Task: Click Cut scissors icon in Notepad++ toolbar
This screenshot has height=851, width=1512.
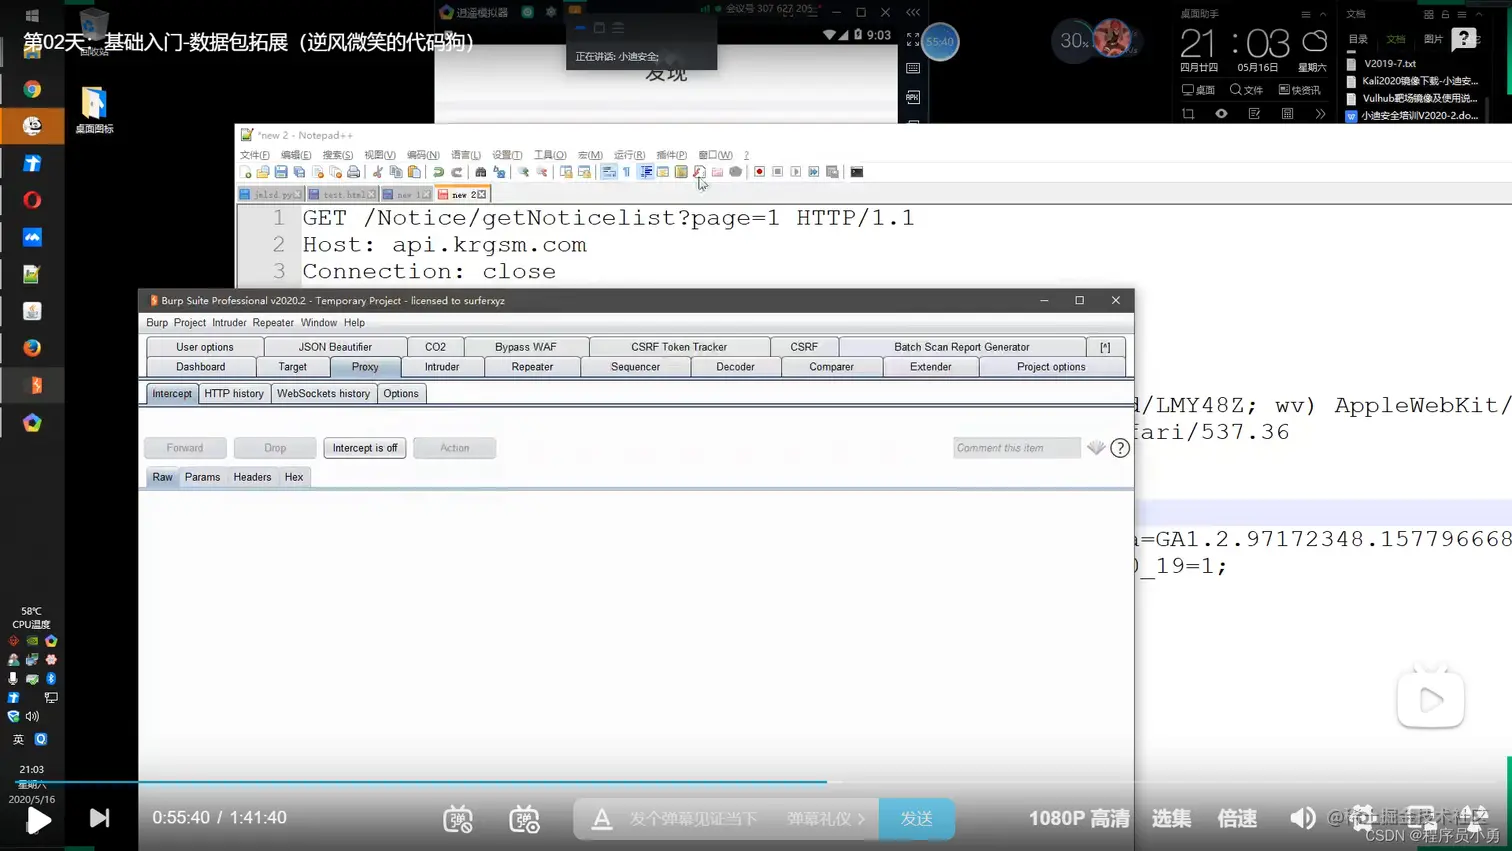Action: tap(377, 172)
